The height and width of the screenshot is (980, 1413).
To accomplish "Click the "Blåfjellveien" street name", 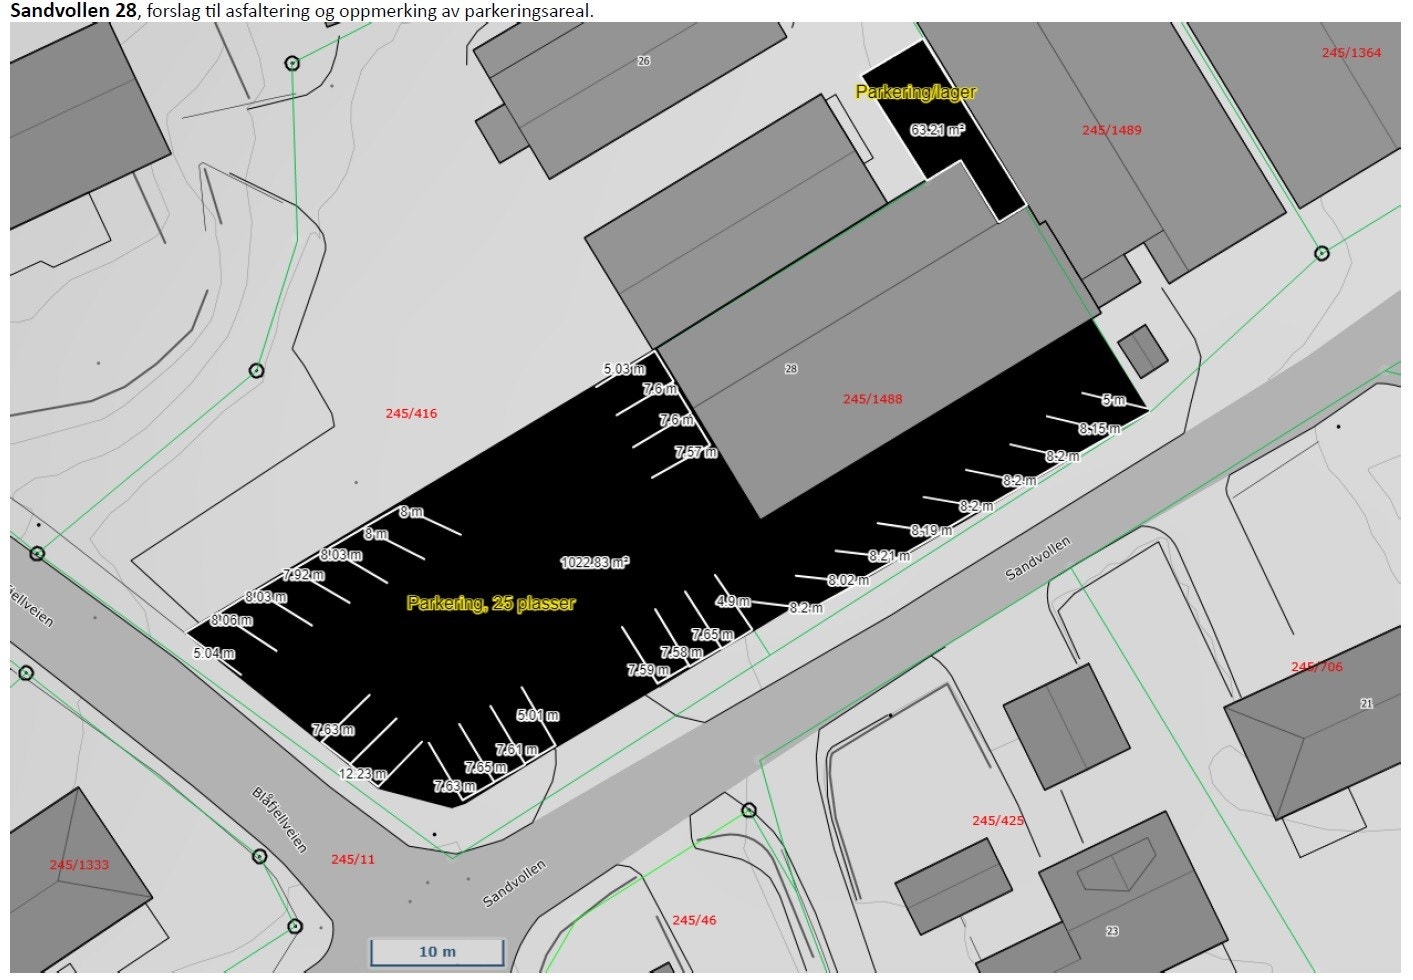I will [x=279, y=820].
